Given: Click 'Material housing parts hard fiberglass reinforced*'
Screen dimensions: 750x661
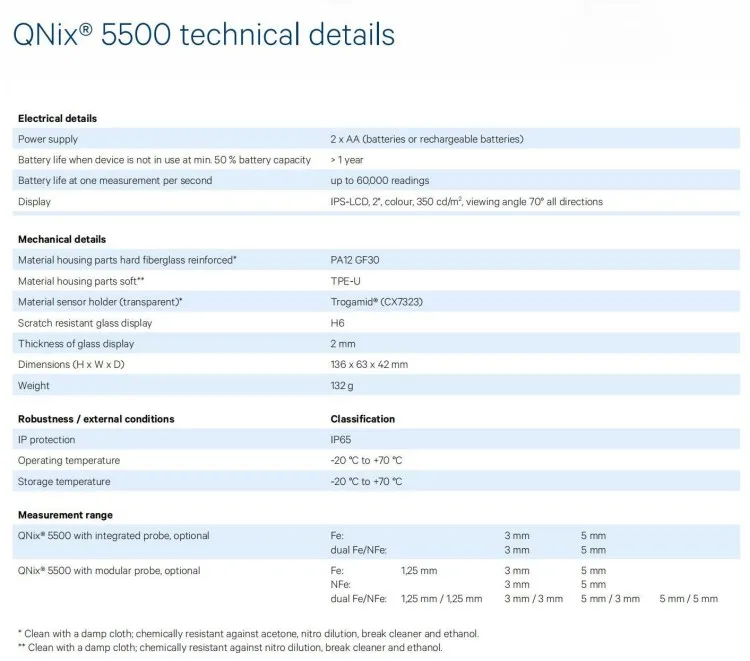Looking at the screenshot, I should pyautogui.click(x=127, y=260).
